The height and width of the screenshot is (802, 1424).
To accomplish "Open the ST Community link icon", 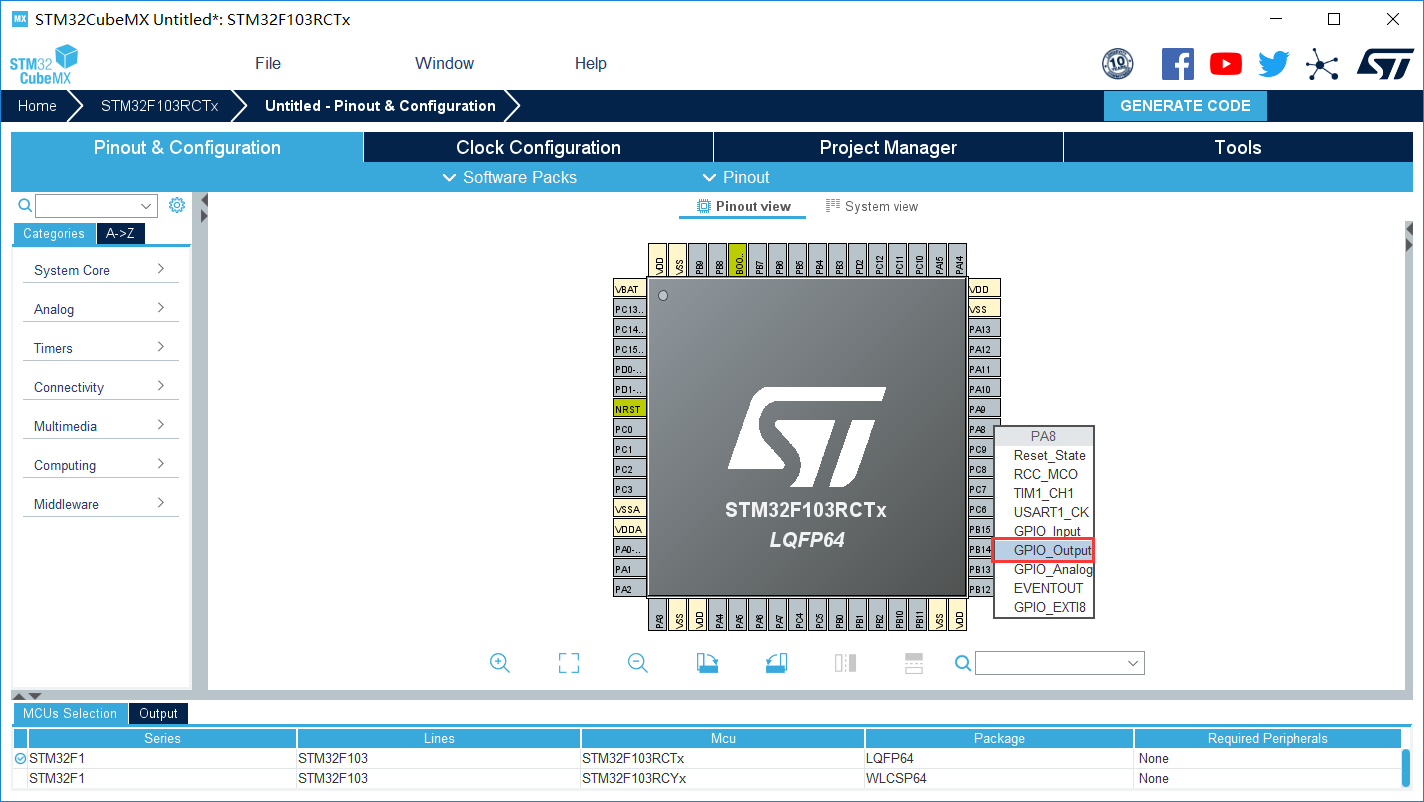I will tap(1322, 63).
